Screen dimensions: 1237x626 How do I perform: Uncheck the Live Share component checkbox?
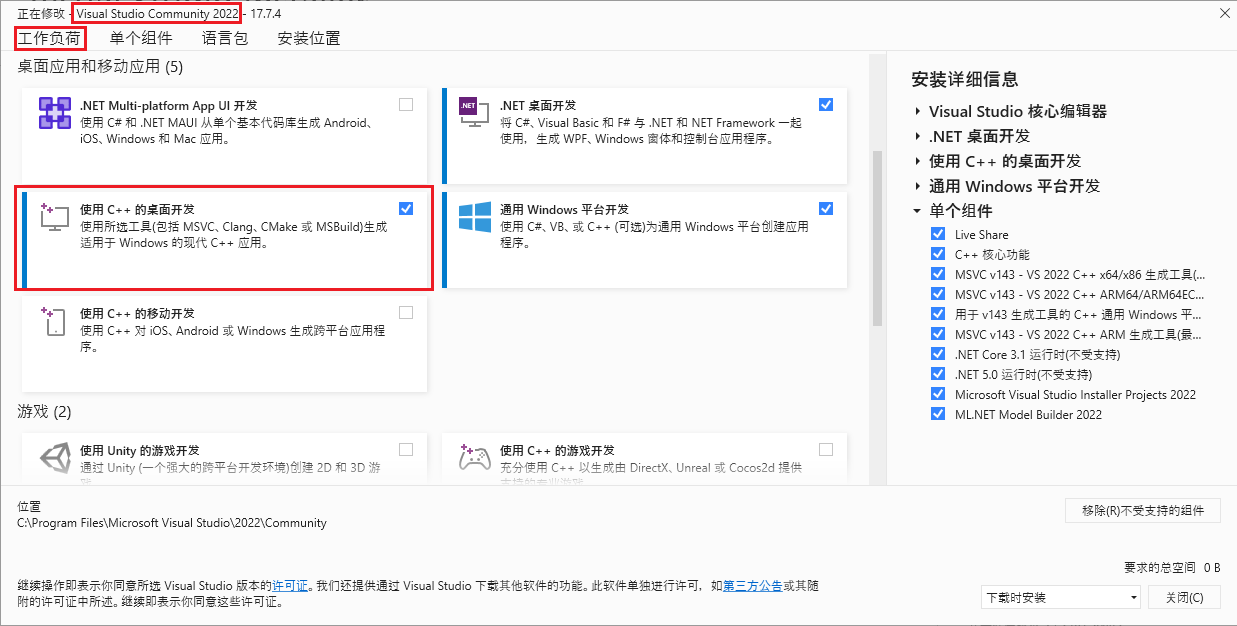[x=937, y=234]
